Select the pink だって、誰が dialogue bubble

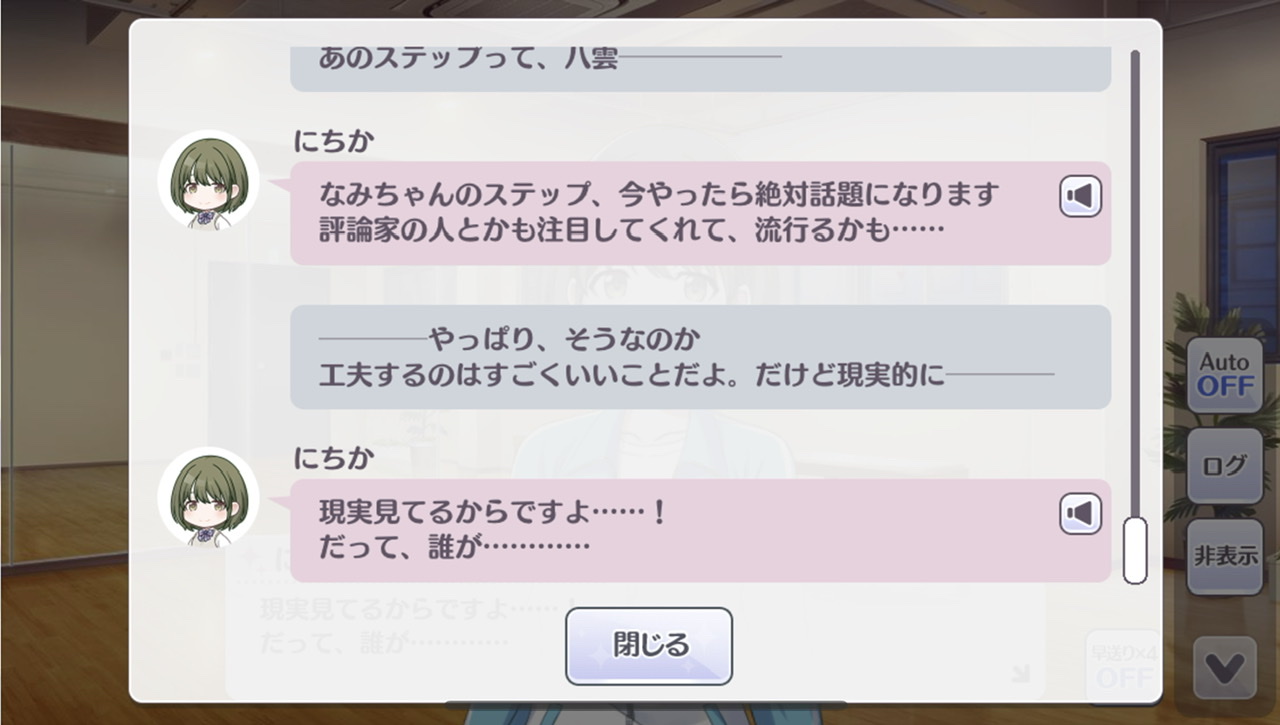(700, 531)
